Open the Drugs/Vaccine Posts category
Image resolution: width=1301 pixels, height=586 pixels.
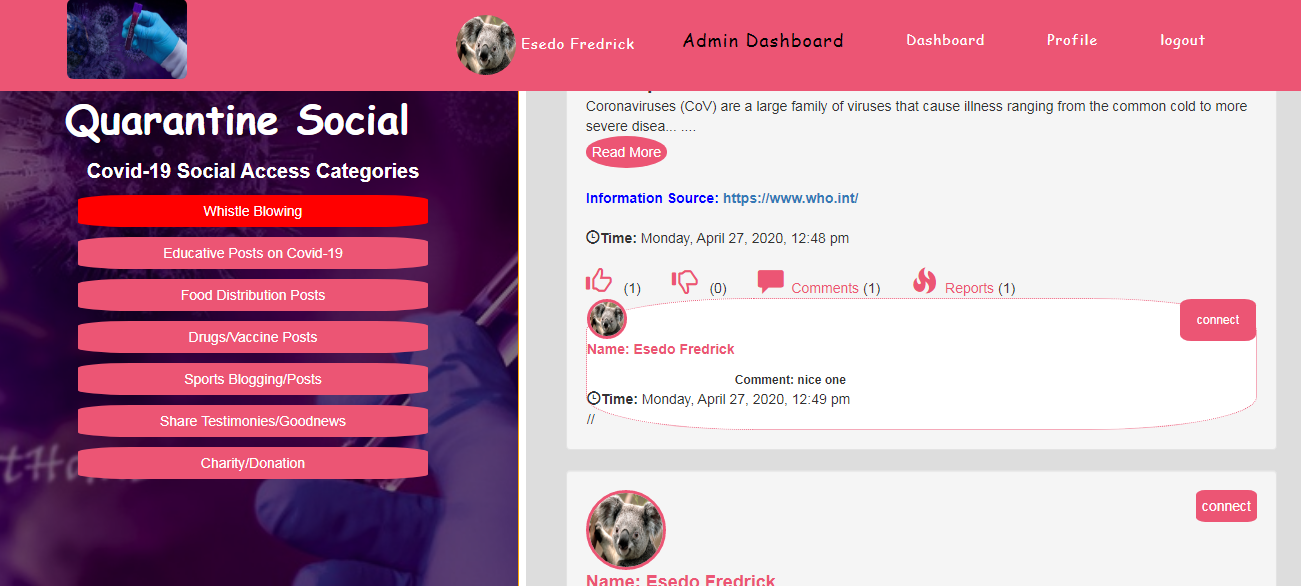point(253,337)
